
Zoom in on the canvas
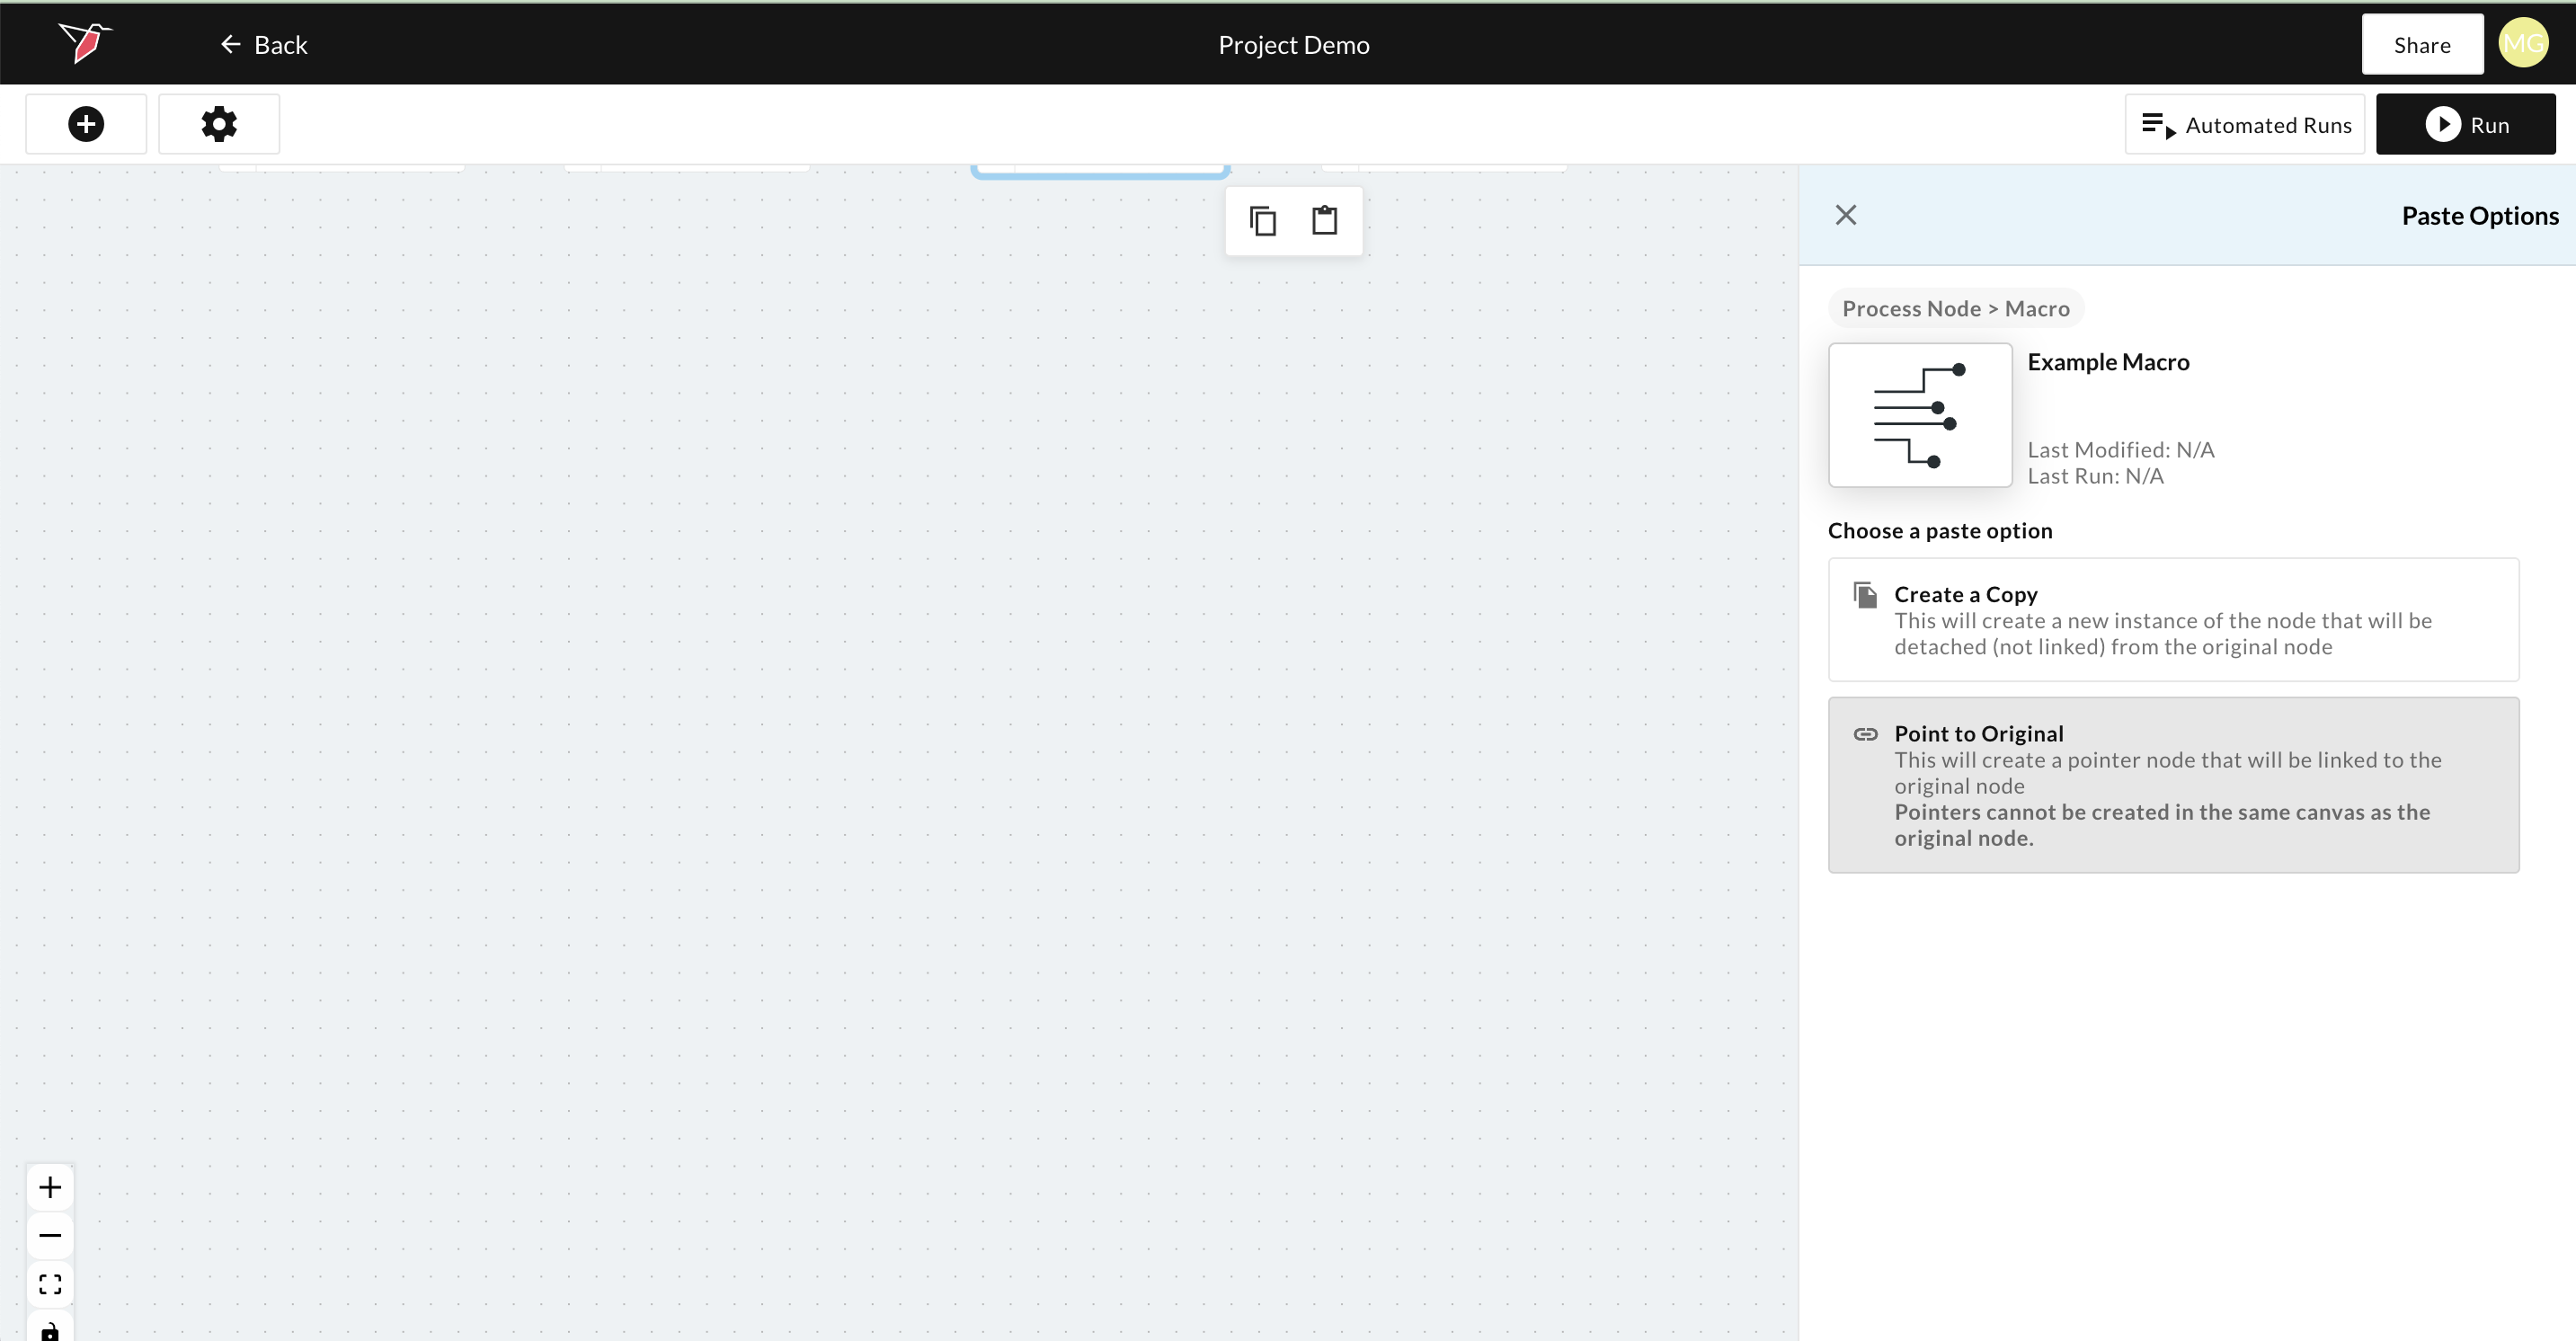pos(50,1187)
